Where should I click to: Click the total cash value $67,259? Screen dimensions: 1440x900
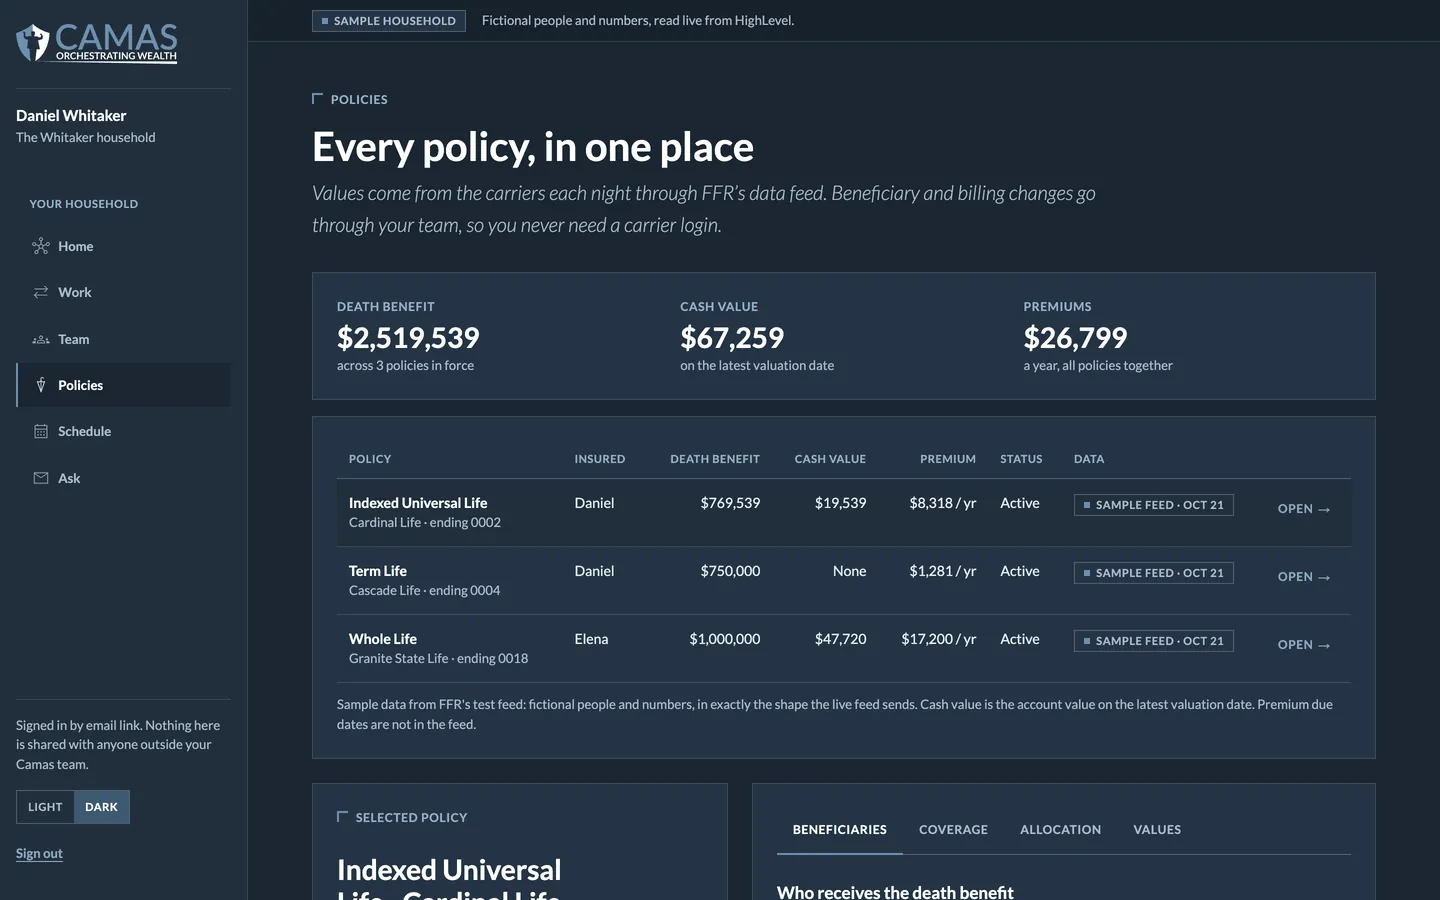[732, 338]
